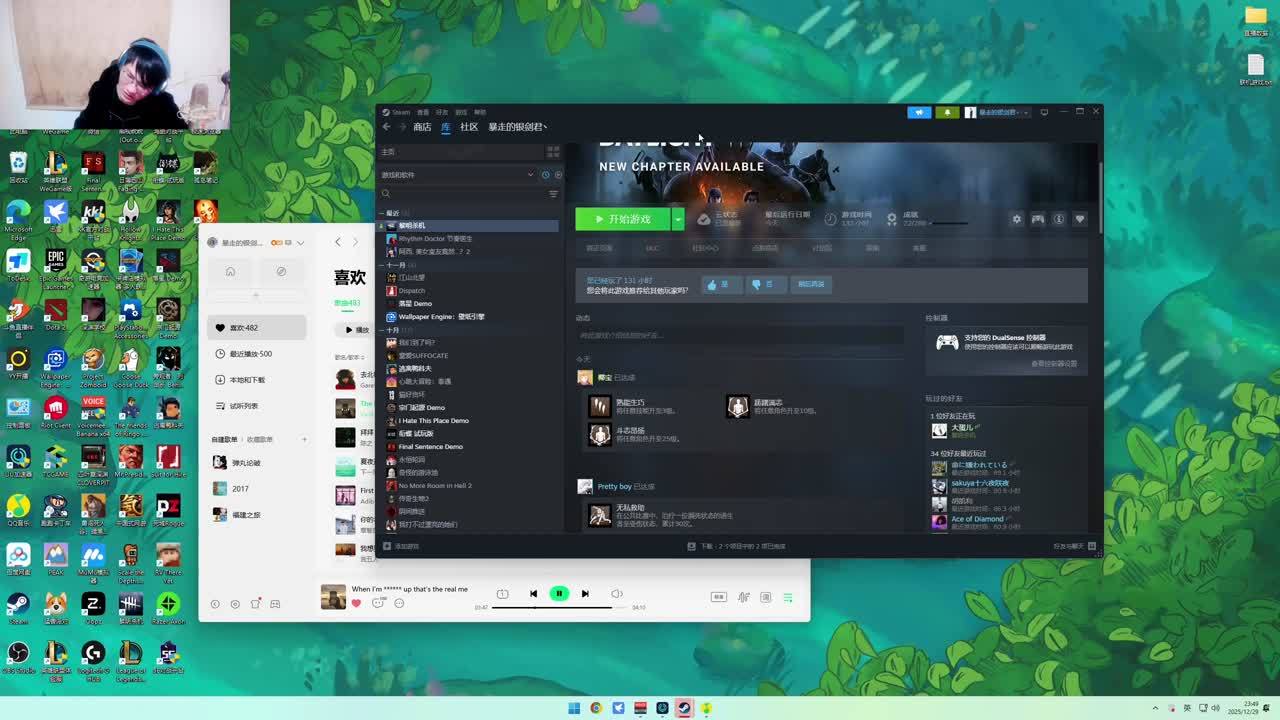Viewport: 1280px width, 720px height.
Task: Click the blue Steam announcements megaphone icon
Action: (919, 112)
